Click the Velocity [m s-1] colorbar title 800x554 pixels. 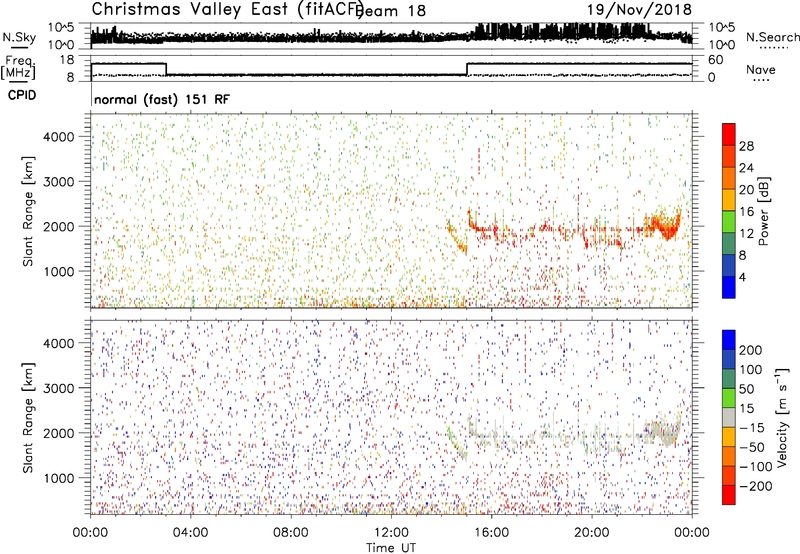click(x=782, y=417)
